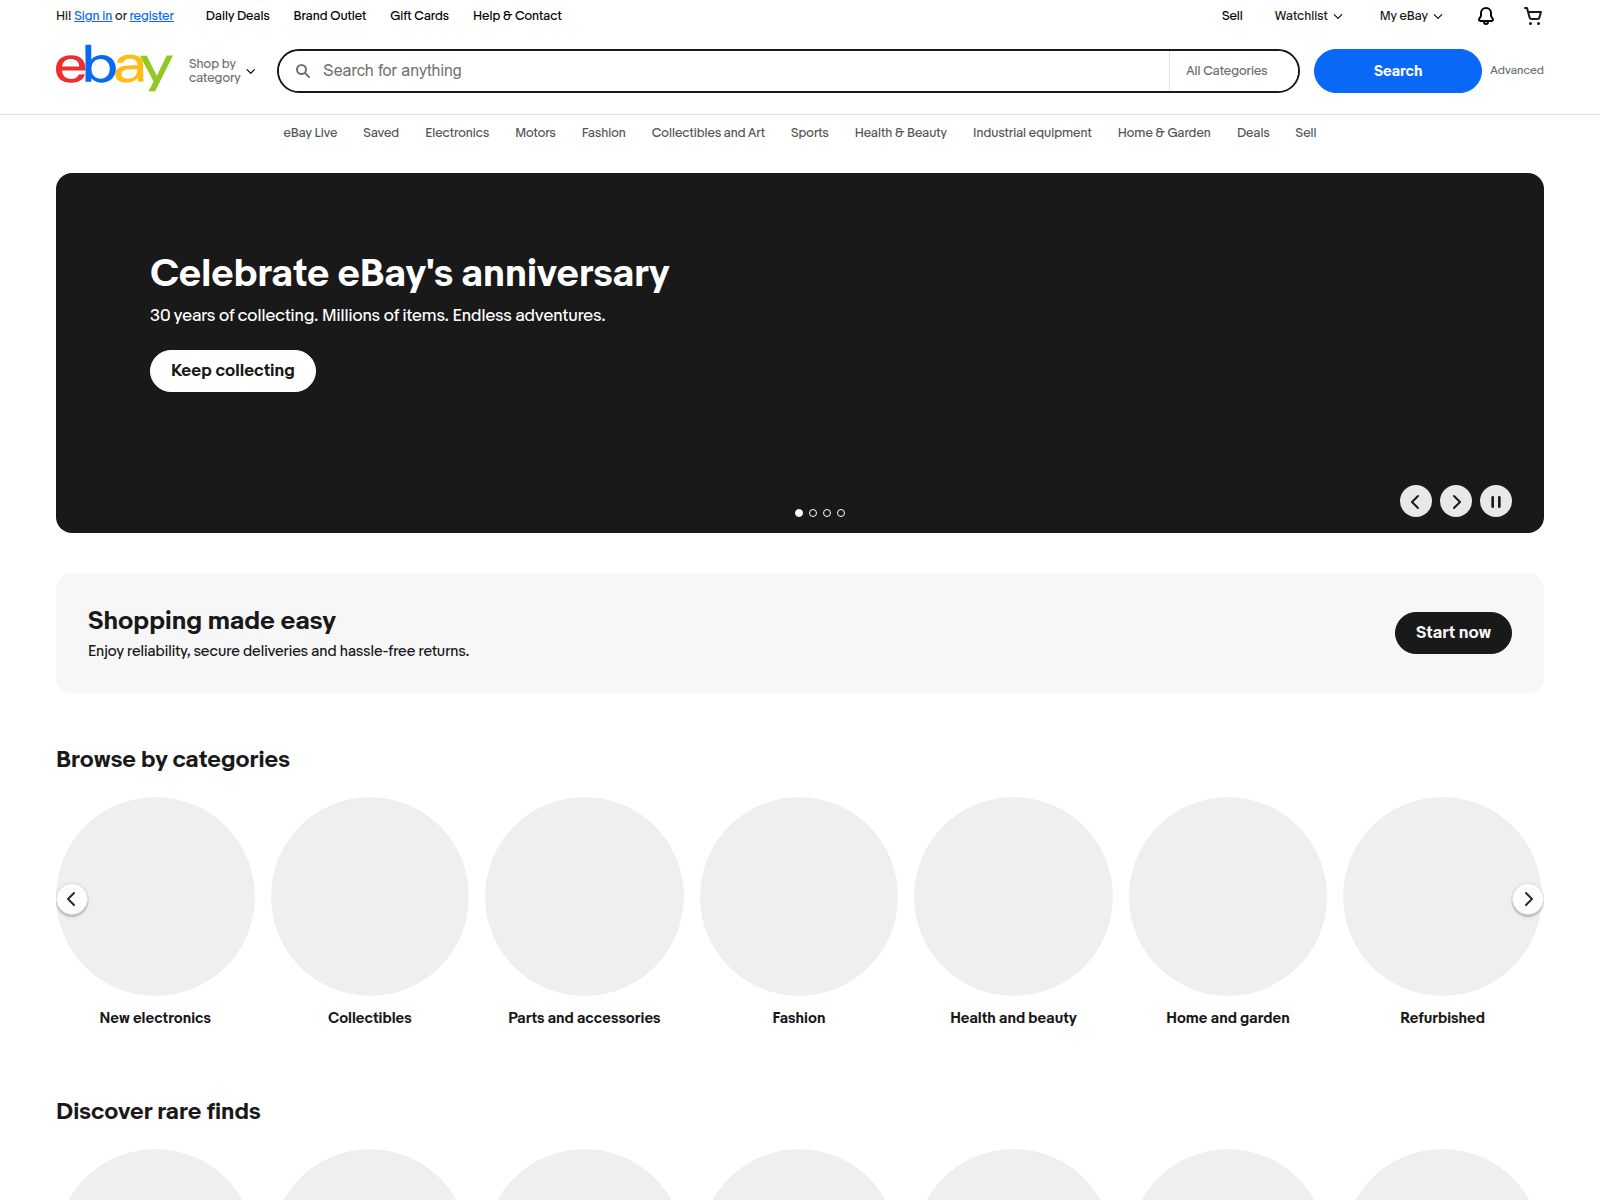The width and height of the screenshot is (1600, 1200).
Task: Click the Keep collecting button
Action: pos(232,371)
